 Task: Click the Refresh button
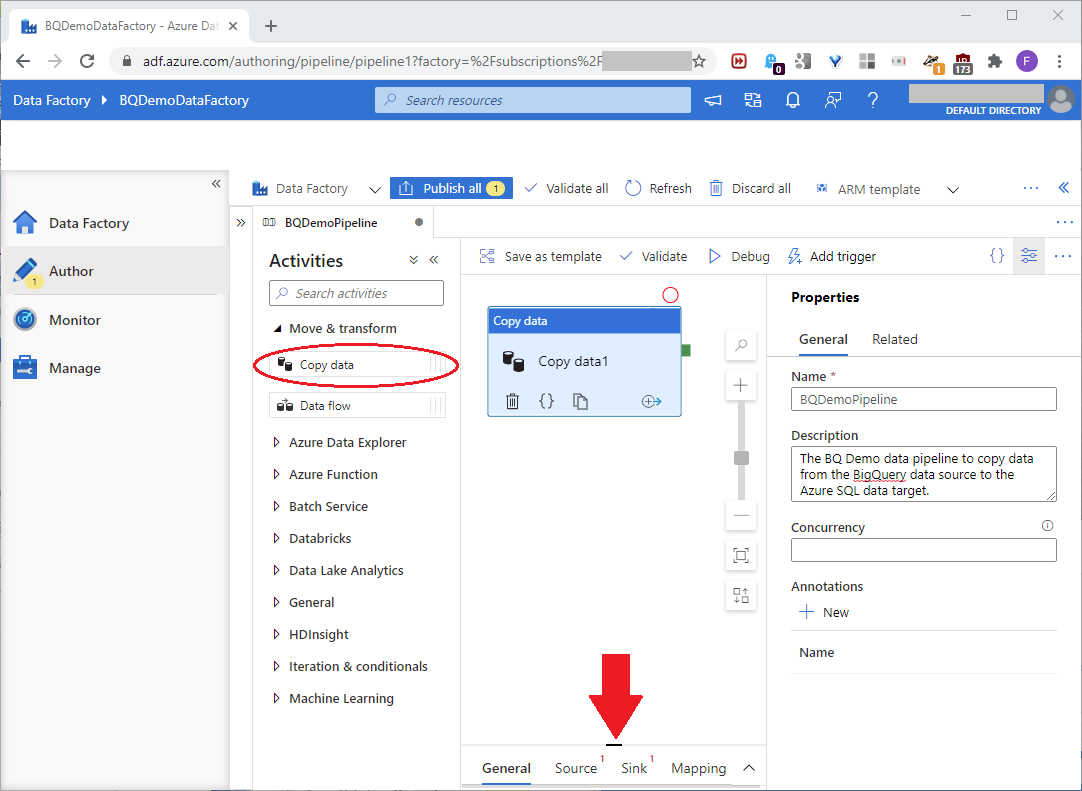(658, 188)
